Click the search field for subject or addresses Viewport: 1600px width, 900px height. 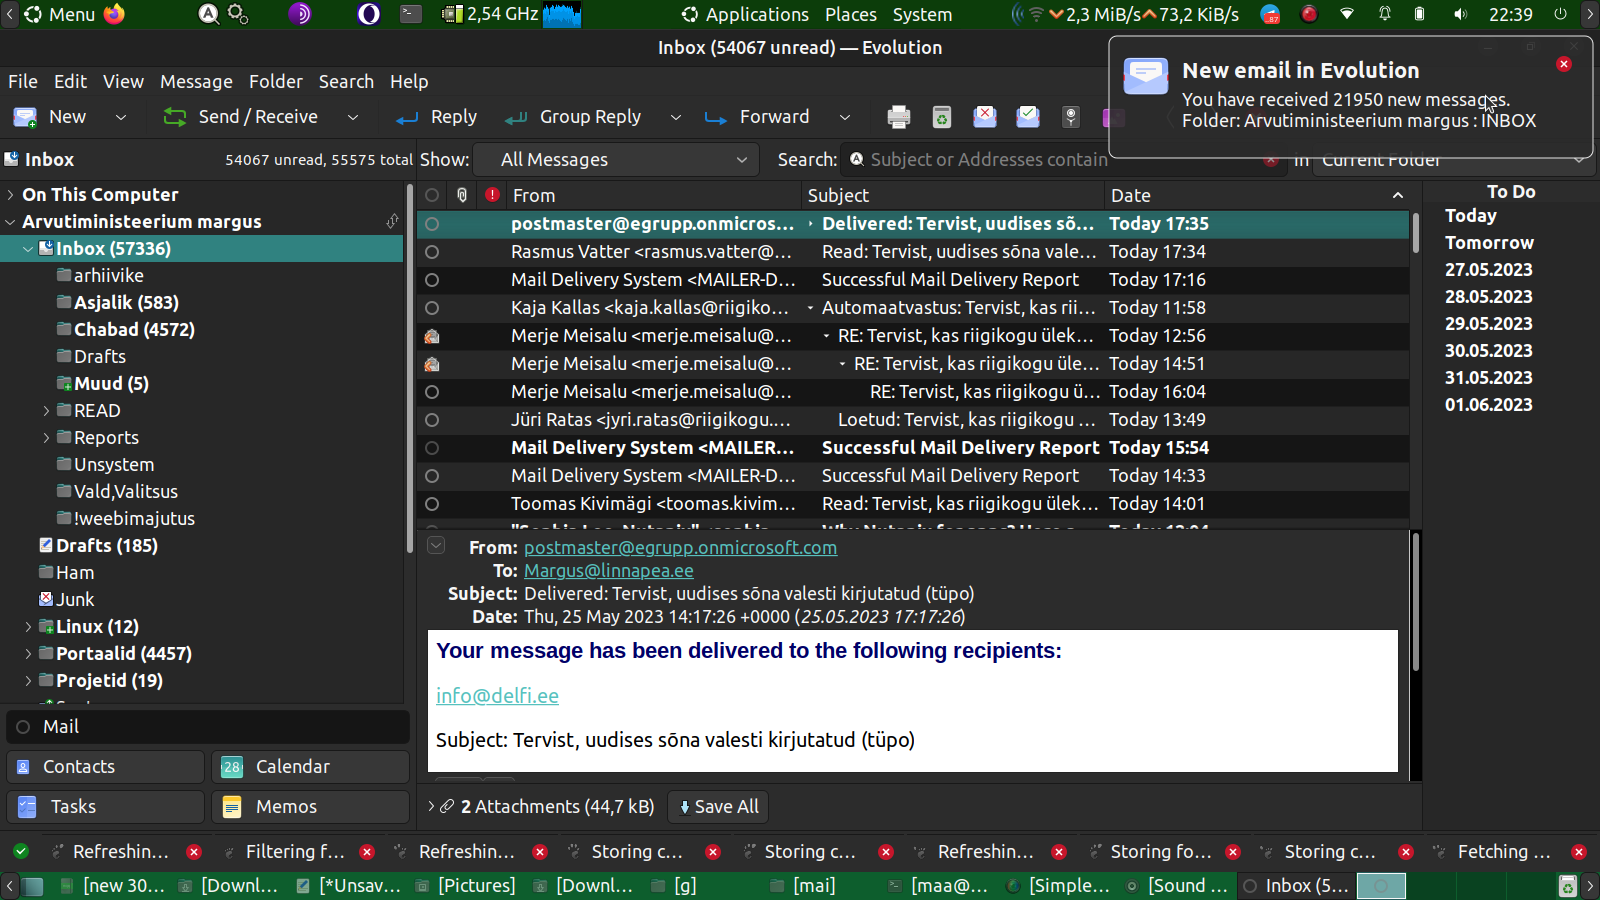click(x=985, y=160)
